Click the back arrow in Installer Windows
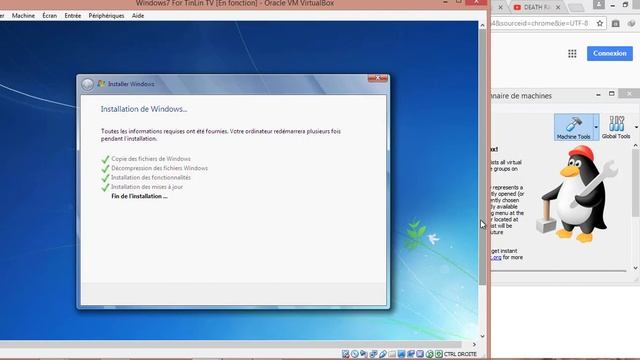Screen dimensions: 640x360 (x=87, y=84)
